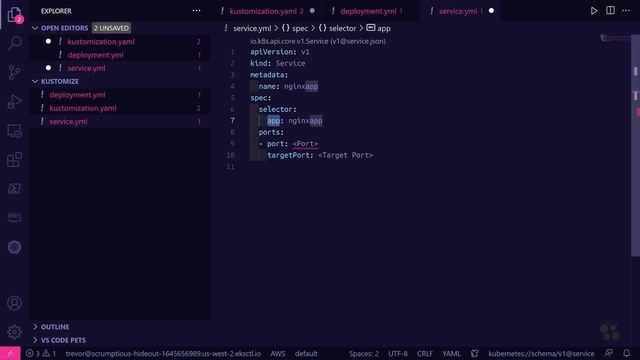This screenshot has width=640, height=360.
Task: Switch to deployment.yml tab
Action: click(x=371, y=11)
